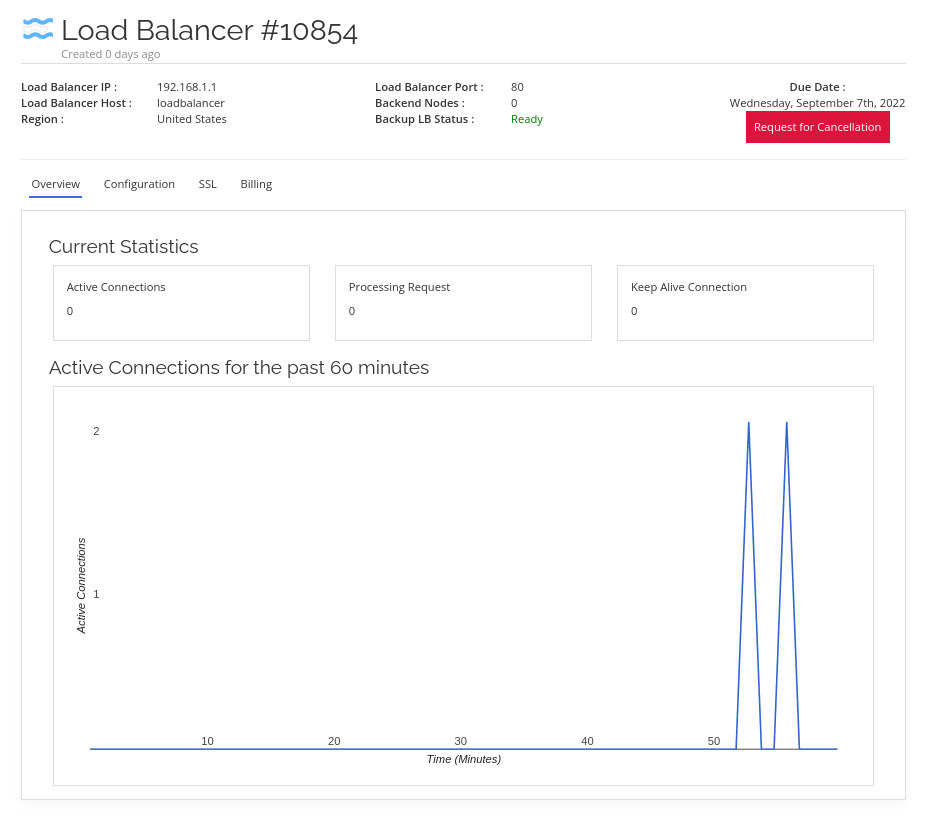
Task: Click the Processing Request statistic card
Action: pyautogui.click(x=463, y=302)
